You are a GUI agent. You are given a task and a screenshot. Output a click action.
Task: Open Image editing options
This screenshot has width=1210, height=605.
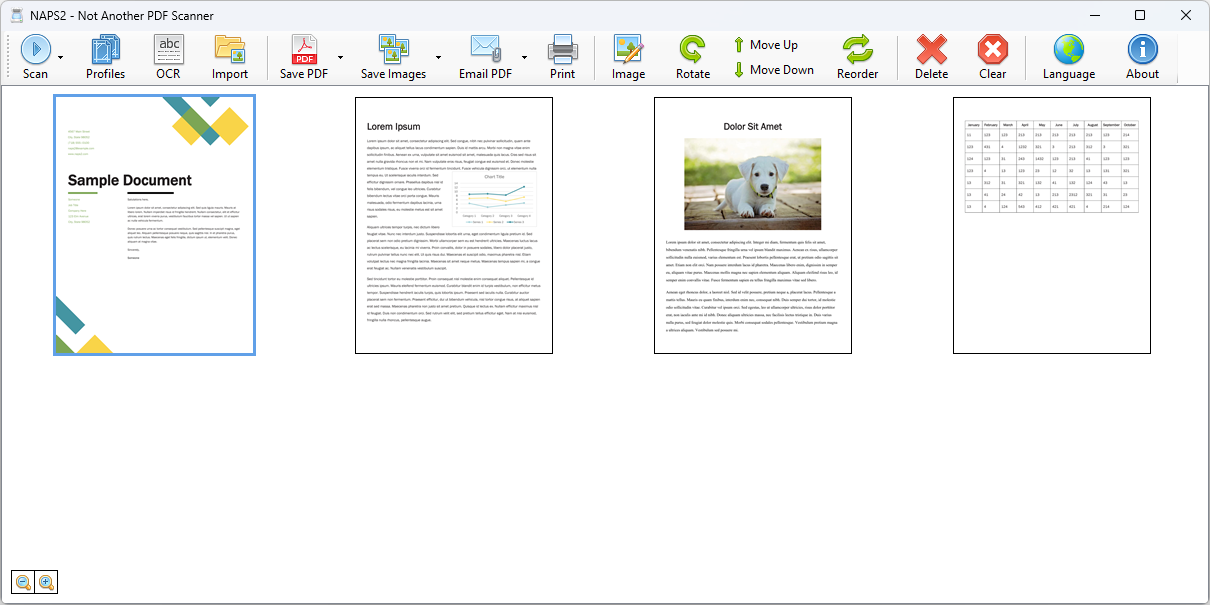point(627,55)
